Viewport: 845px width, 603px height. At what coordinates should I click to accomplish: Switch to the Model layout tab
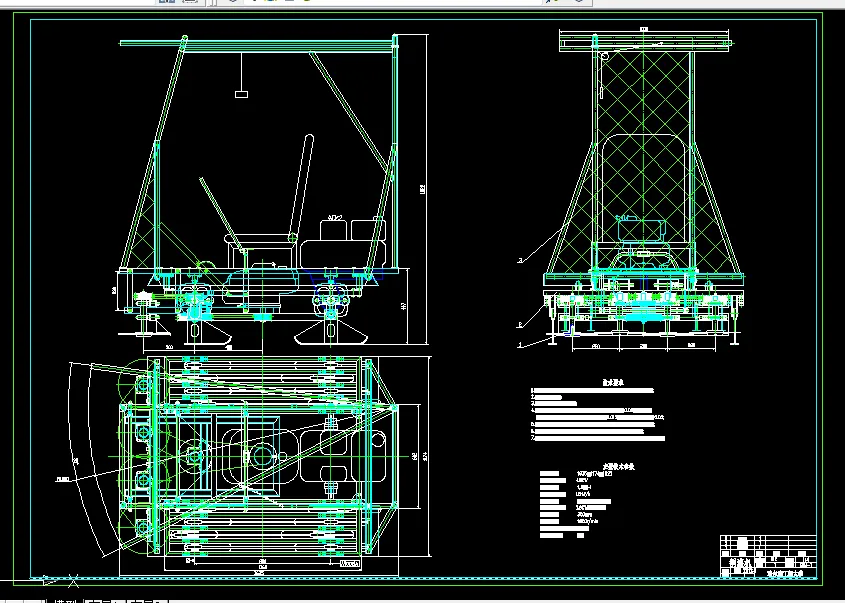point(65,600)
